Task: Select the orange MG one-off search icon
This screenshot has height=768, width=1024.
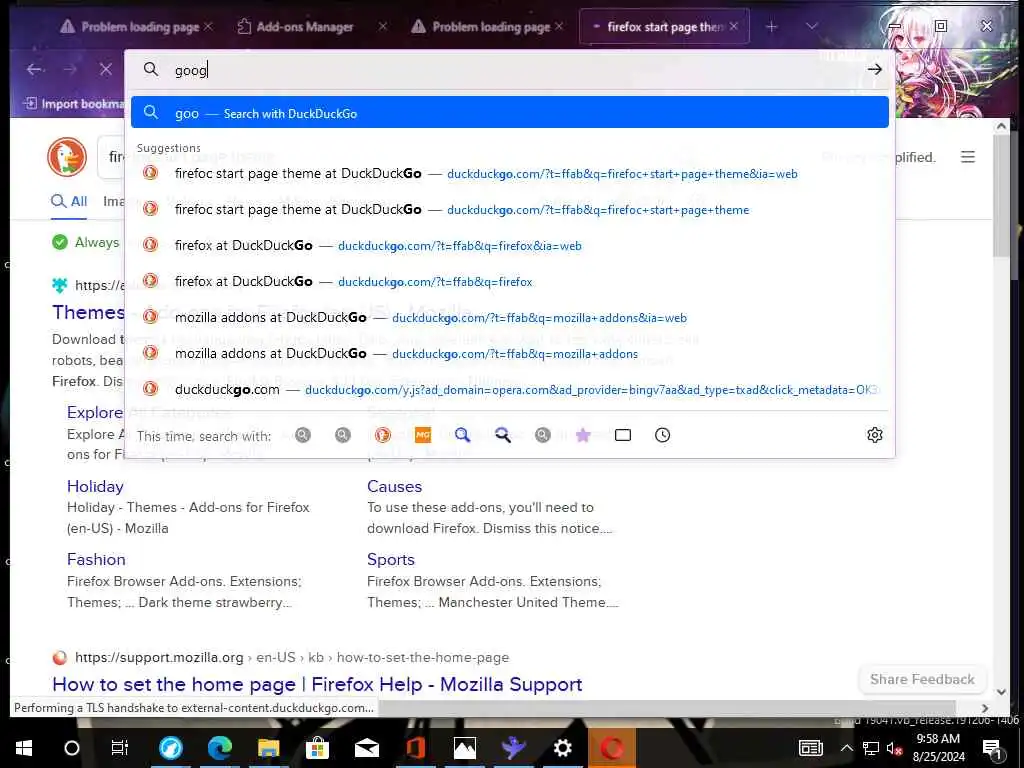Action: click(x=423, y=435)
